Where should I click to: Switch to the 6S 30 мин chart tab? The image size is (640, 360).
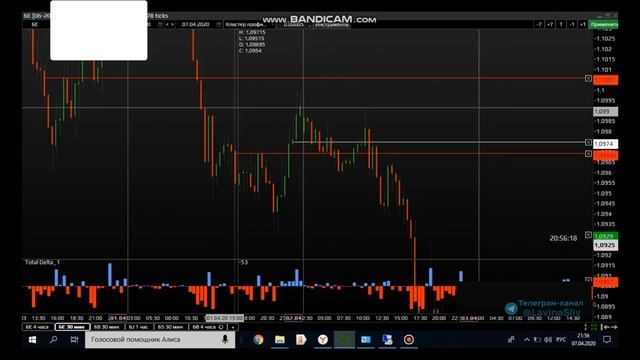[x=171, y=327]
